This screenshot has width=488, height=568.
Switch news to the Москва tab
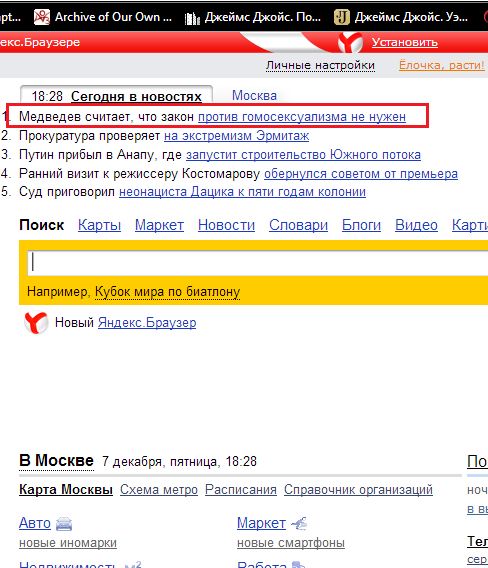coord(254,96)
